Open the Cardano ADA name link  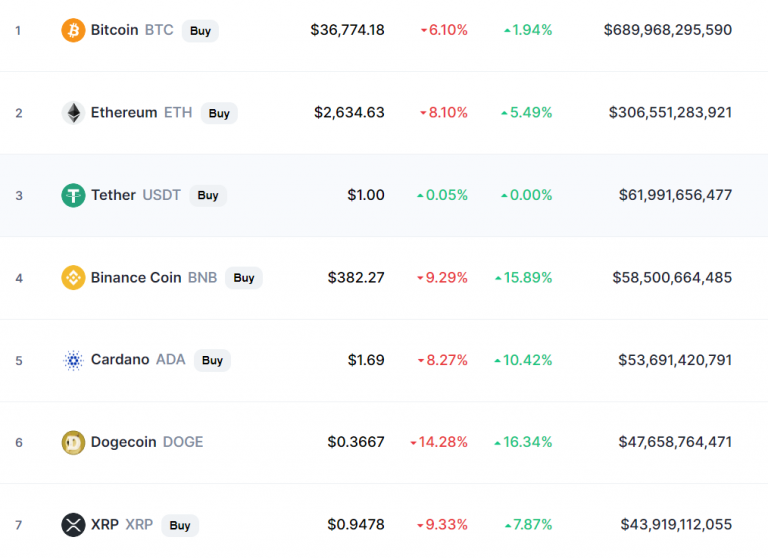pyautogui.click(x=138, y=360)
